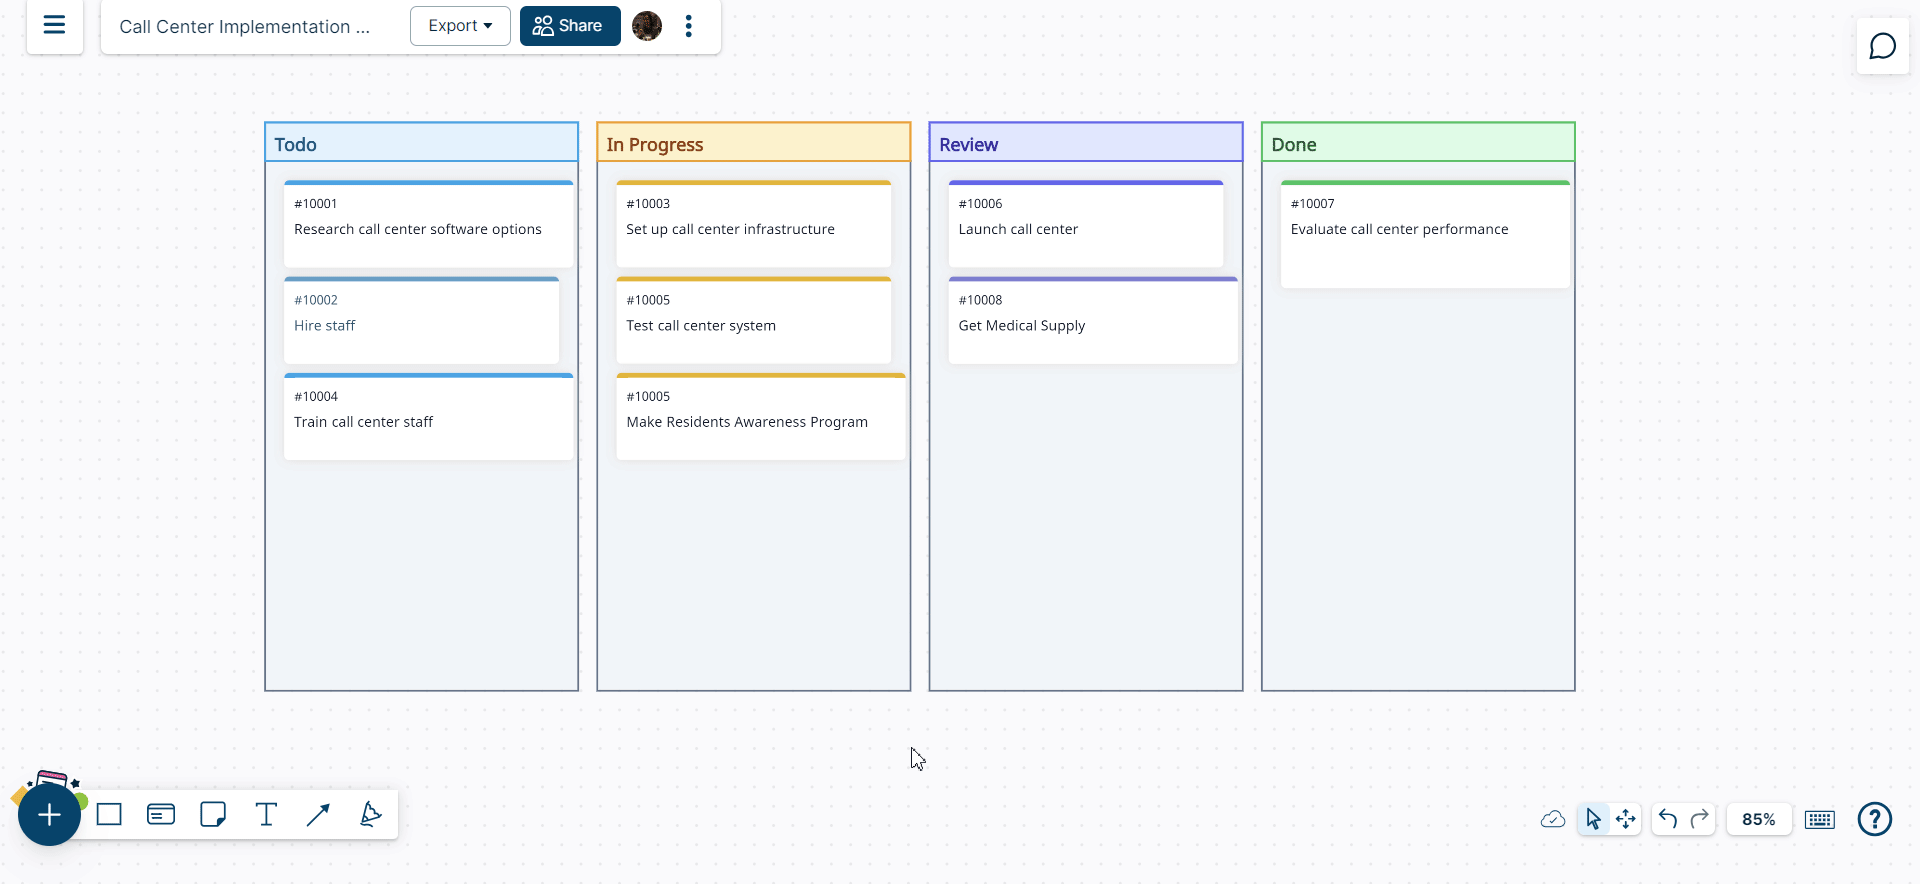Activate the text tool
Screen dimensions: 1920x884
[266, 815]
